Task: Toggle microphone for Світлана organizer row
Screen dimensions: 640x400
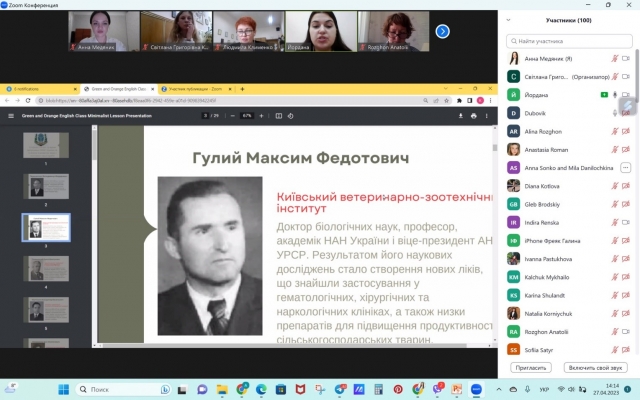Action: (x=615, y=77)
